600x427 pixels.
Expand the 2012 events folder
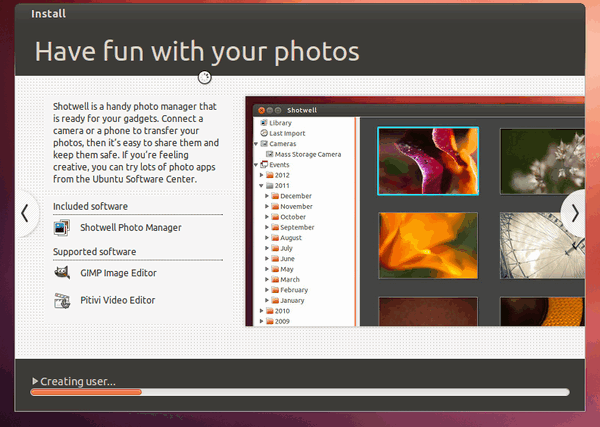coord(260,175)
